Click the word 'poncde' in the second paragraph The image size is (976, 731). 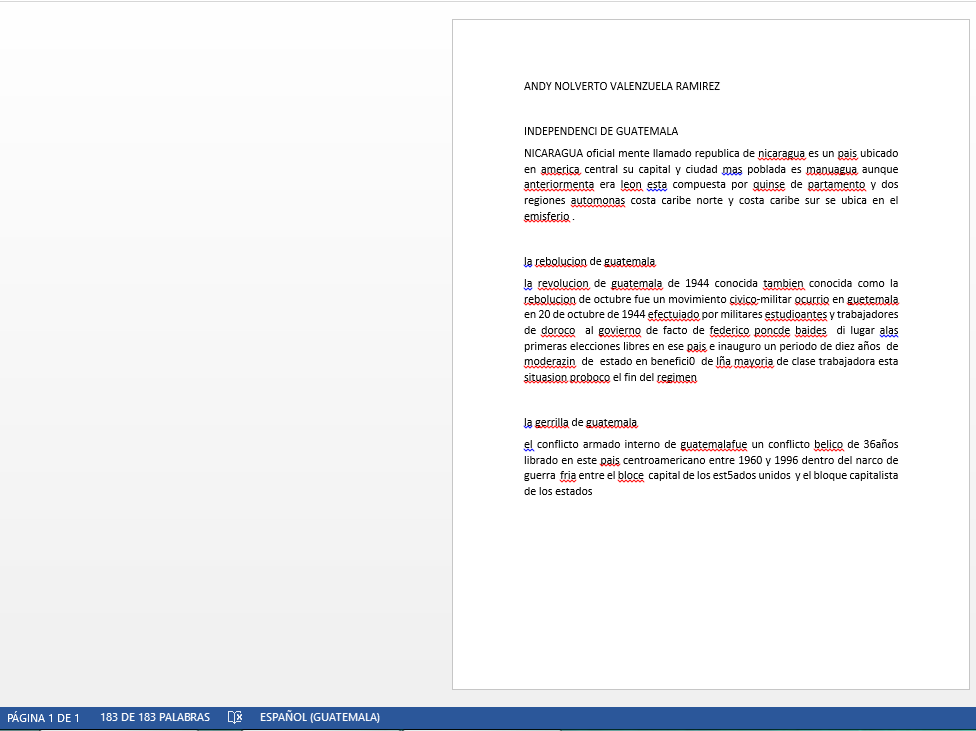click(x=772, y=331)
